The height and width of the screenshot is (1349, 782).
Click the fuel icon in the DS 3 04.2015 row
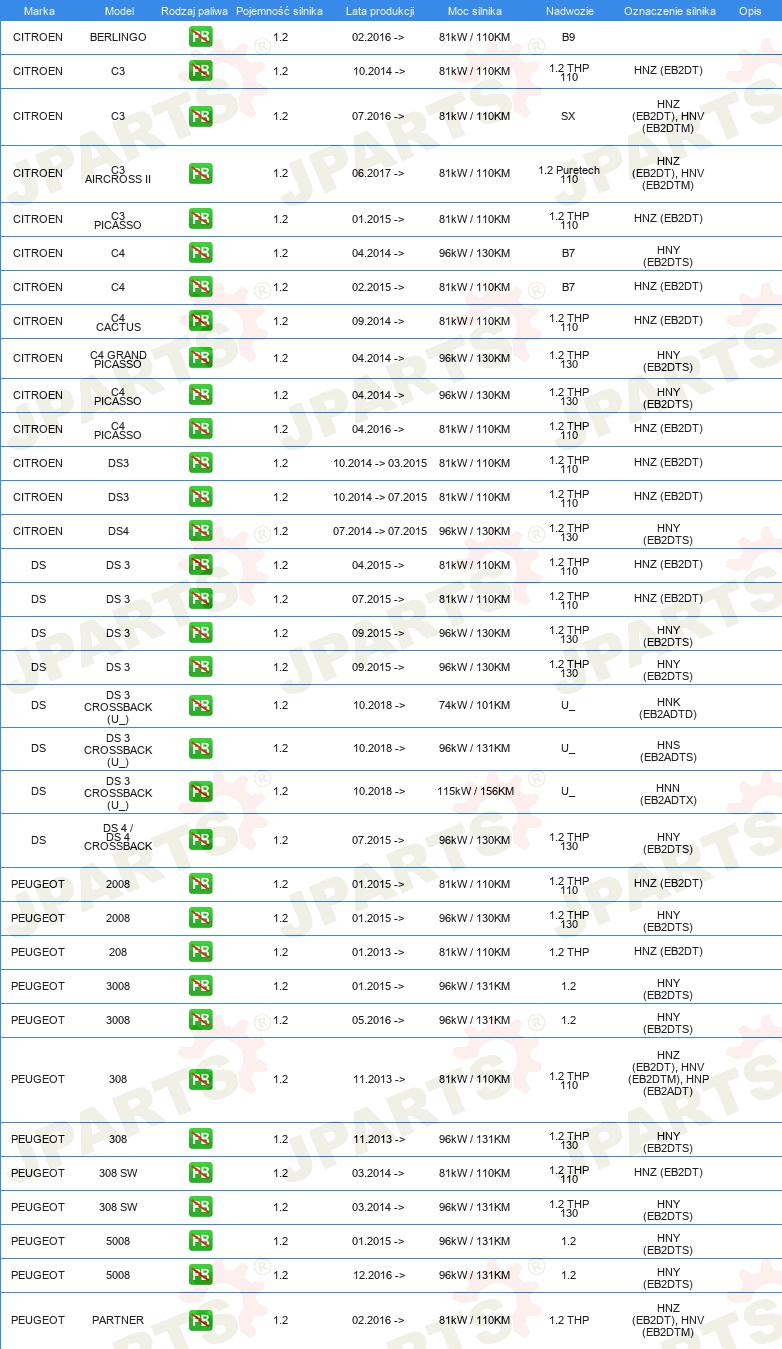[x=200, y=566]
